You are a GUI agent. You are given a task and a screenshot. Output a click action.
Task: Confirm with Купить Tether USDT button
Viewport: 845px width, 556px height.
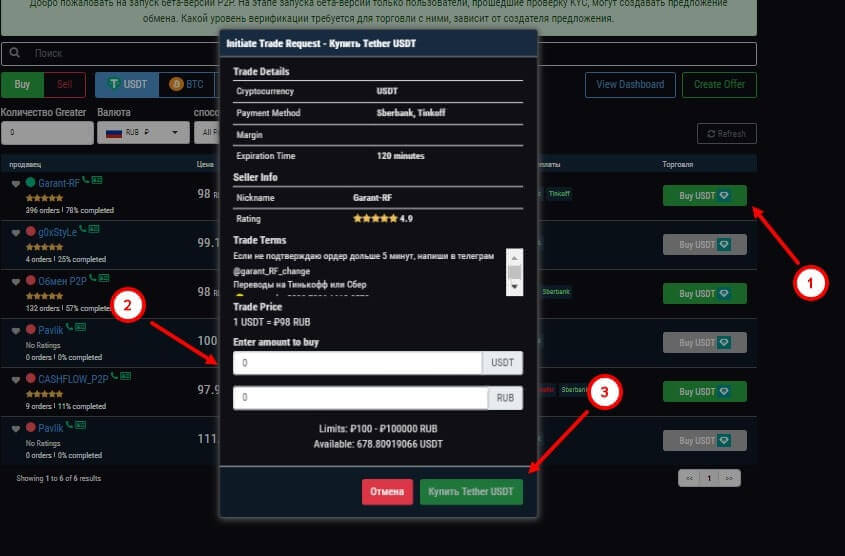click(x=471, y=492)
